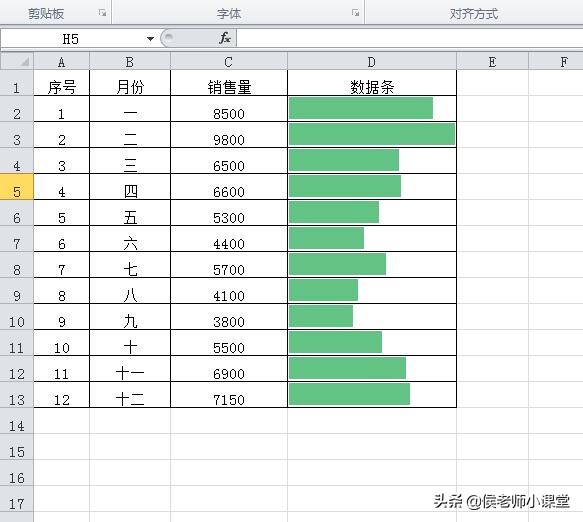Click the month cell 八

coord(130,291)
